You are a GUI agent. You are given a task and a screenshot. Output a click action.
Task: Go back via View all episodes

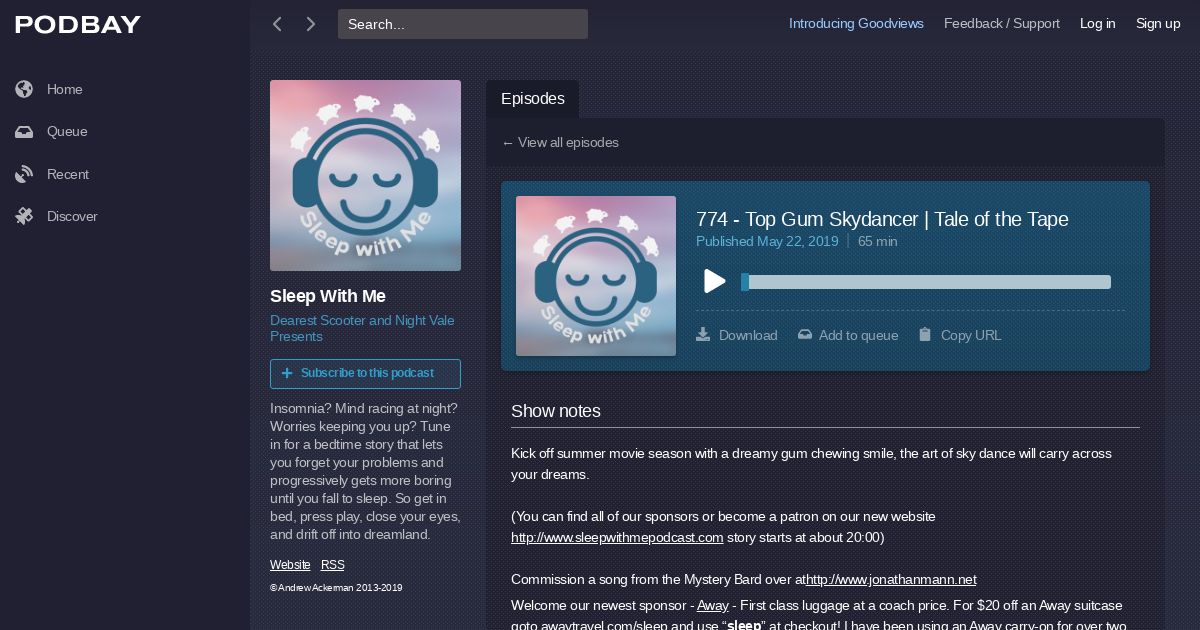pyautogui.click(x=560, y=143)
